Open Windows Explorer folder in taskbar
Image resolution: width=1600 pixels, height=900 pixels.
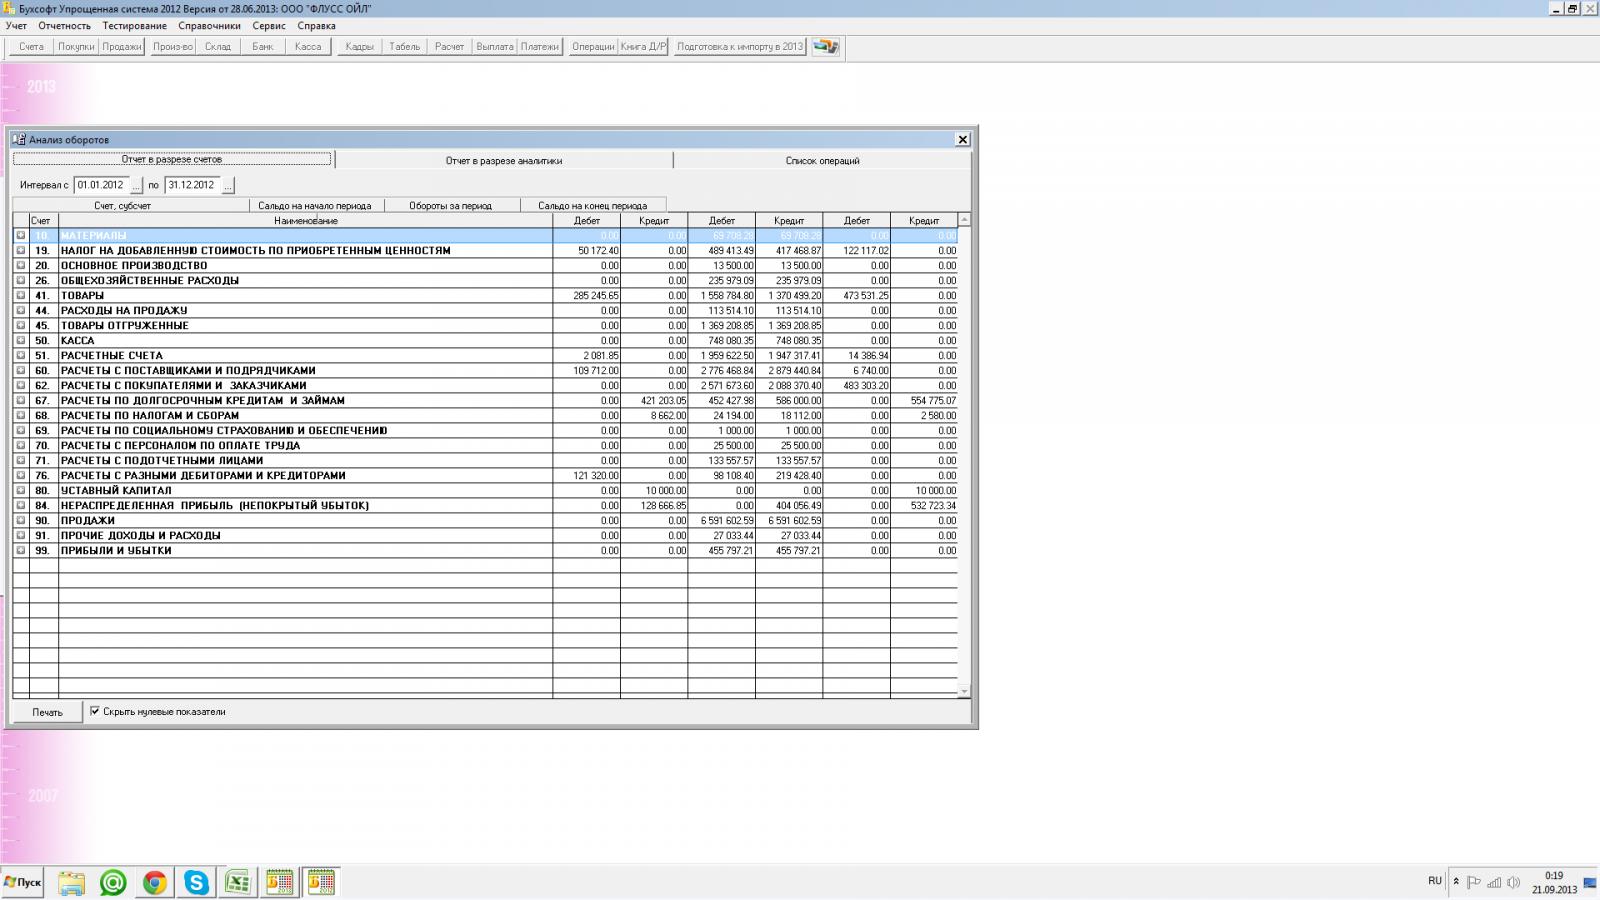pos(71,882)
